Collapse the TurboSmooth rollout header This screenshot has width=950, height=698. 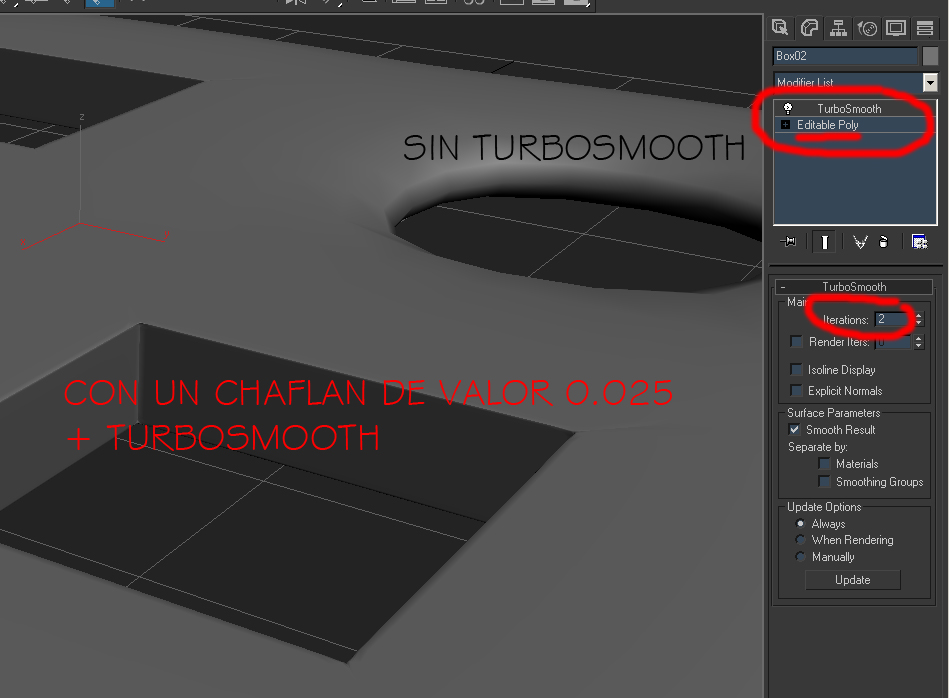(x=854, y=287)
